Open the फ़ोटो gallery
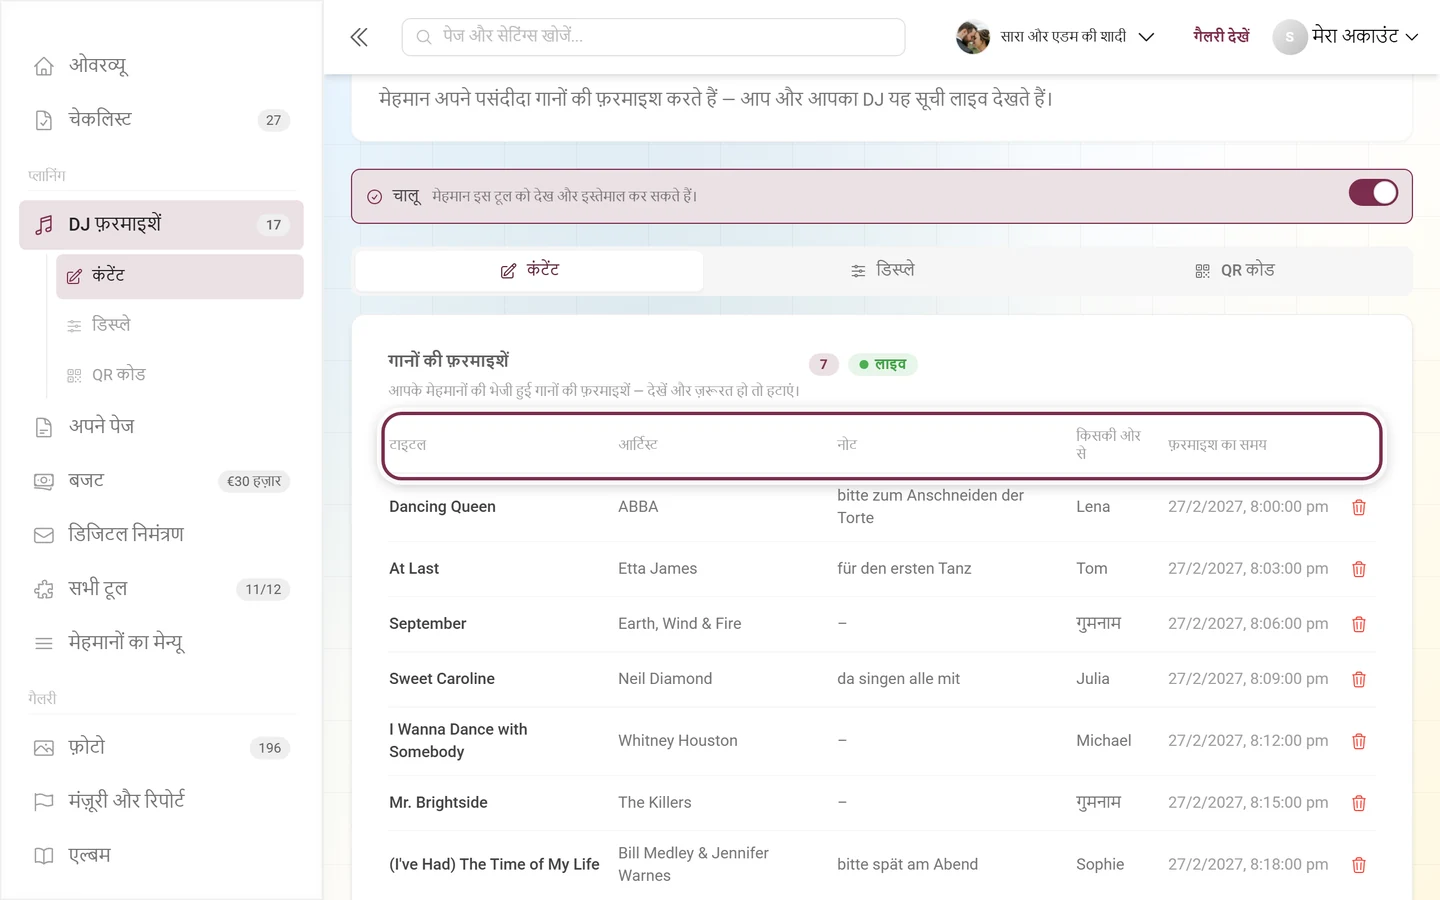This screenshot has height=900, width=1440. coord(161,748)
